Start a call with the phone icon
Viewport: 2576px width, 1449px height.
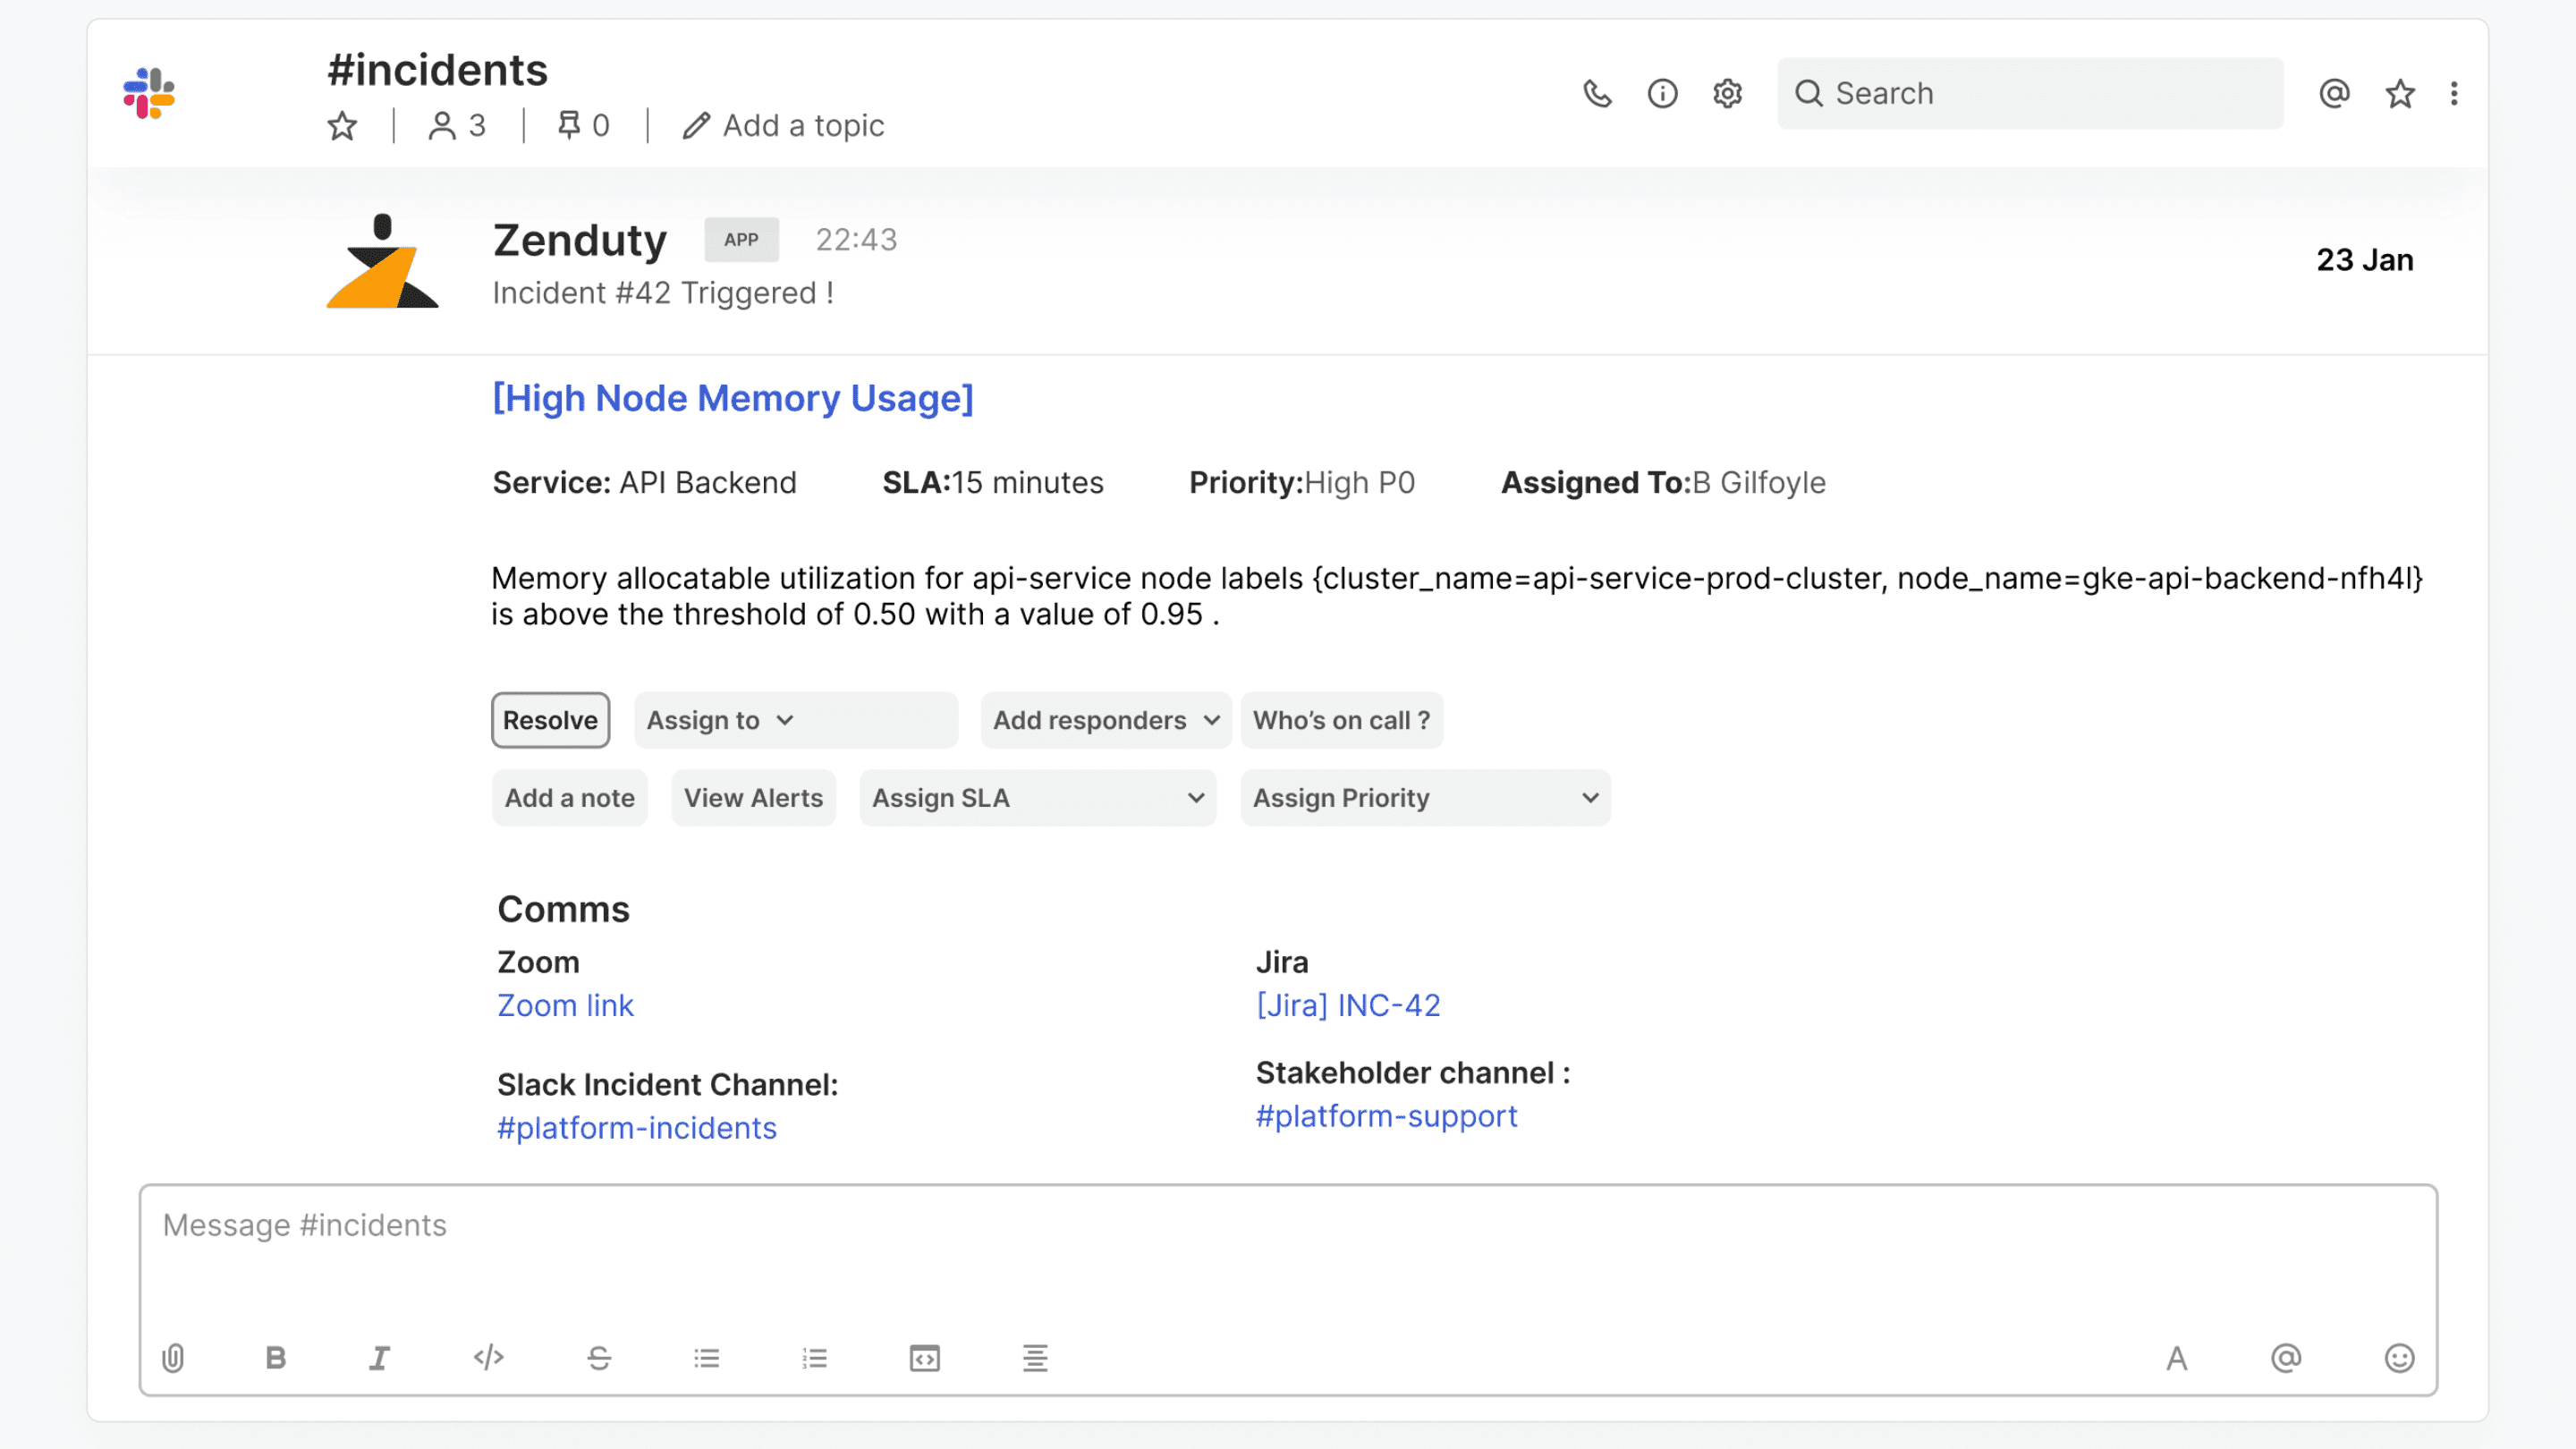click(x=1597, y=94)
